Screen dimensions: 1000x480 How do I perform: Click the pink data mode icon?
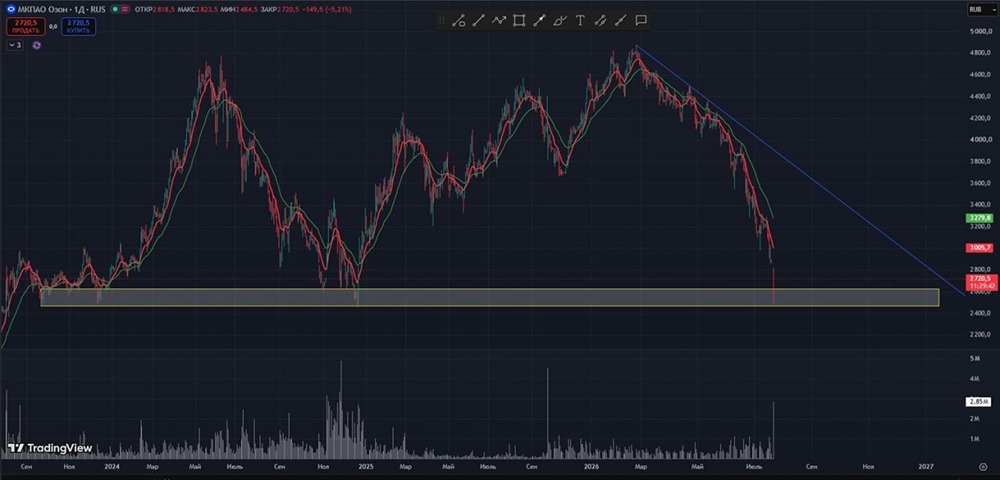(123, 10)
